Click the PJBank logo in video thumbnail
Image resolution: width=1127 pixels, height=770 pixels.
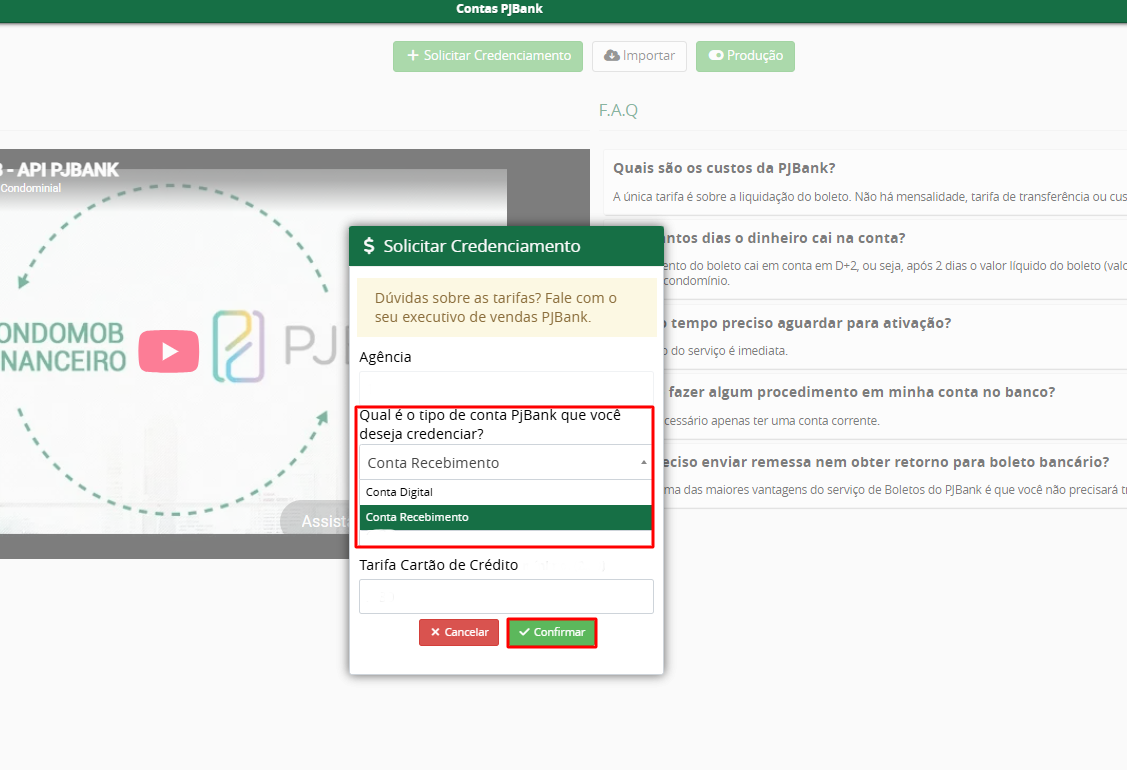click(239, 346)
